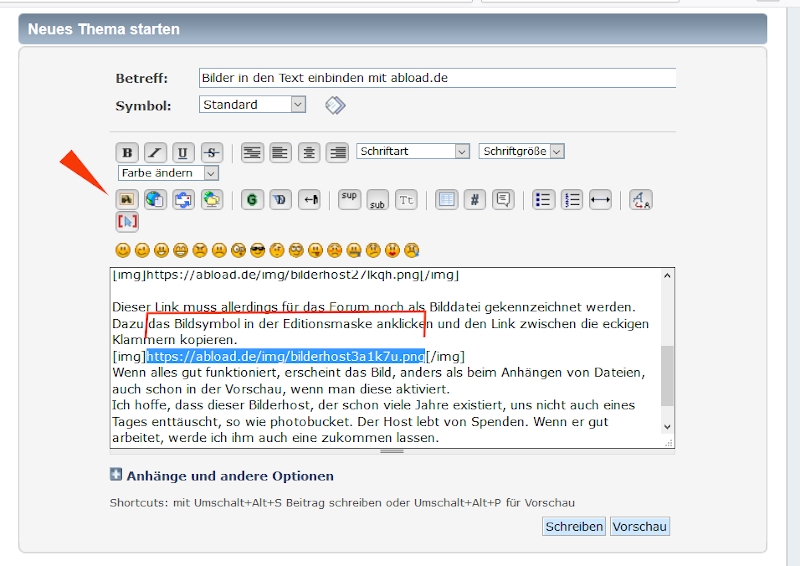Insert the kiss smiley with red lips
Viewport: 800px width, 566px height.
point(392,250)
